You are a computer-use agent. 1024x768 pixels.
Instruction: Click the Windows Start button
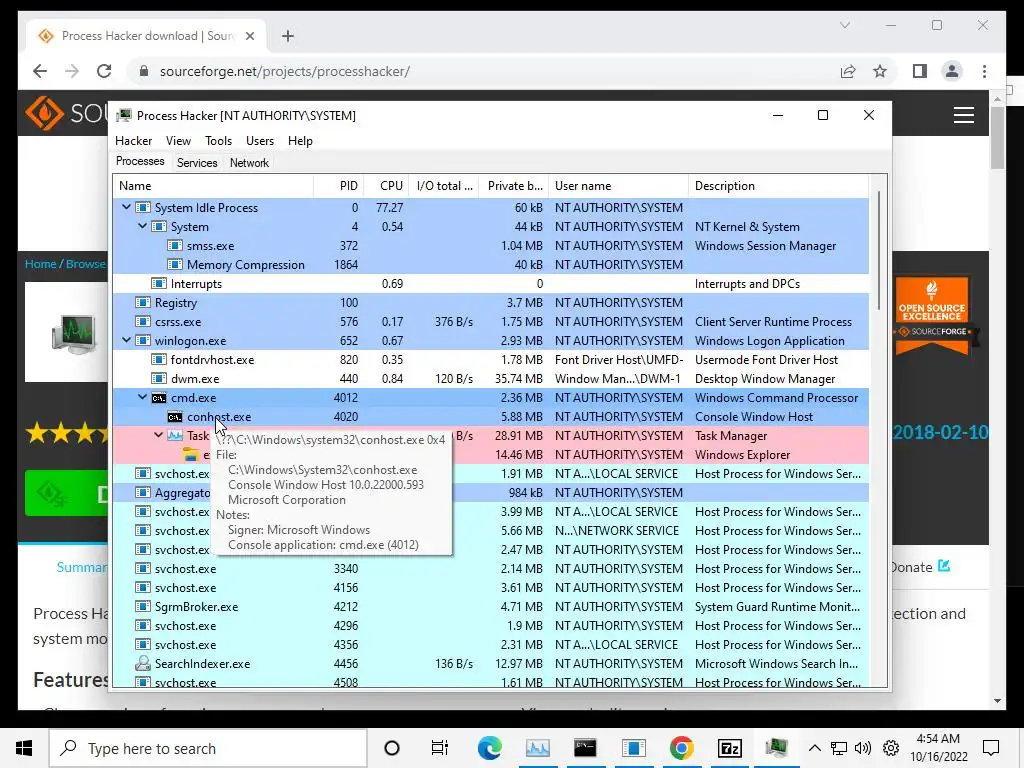[x=24, y=748]
